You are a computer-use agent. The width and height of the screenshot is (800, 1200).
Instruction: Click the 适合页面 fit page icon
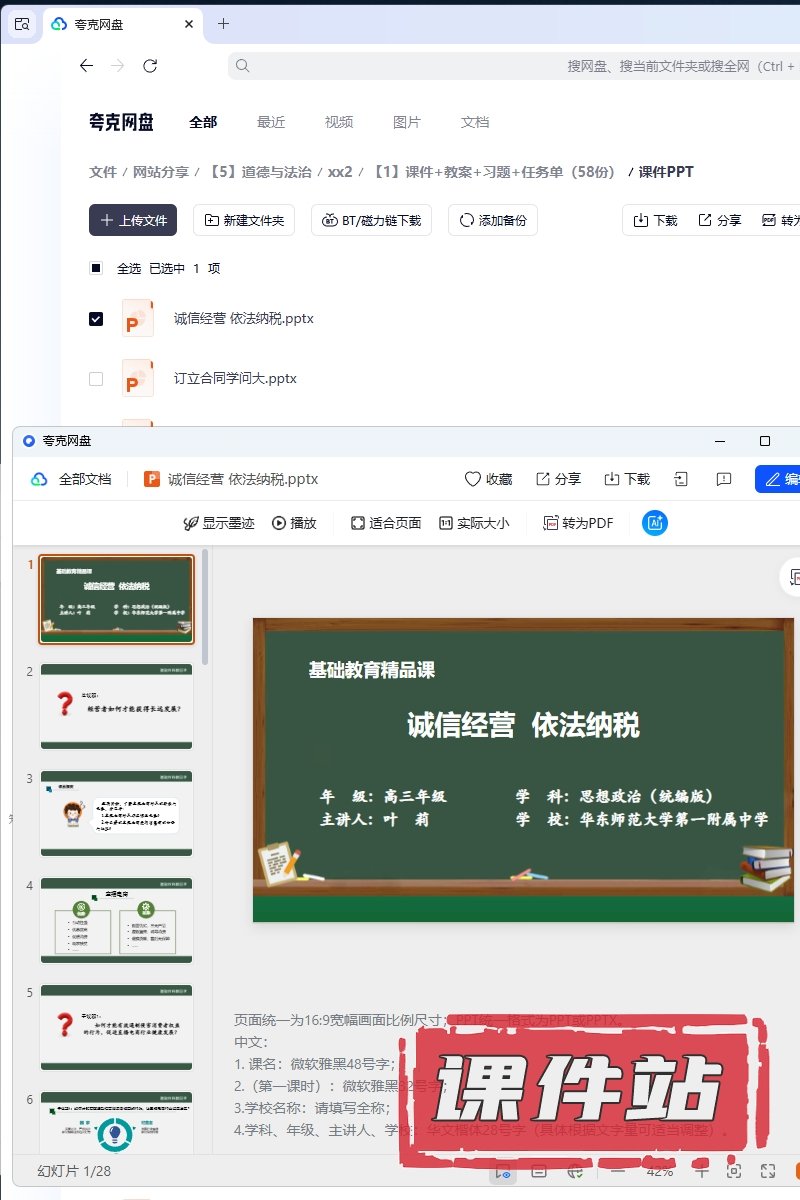(x=358, y=522)
